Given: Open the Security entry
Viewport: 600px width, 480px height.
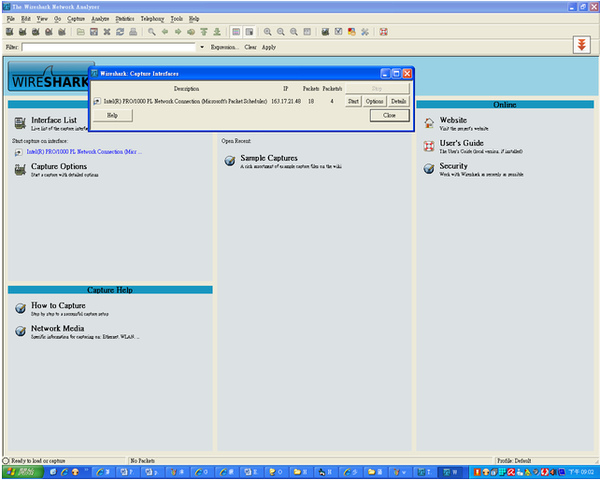Looking at the screenshot, I should coord(453,166).
